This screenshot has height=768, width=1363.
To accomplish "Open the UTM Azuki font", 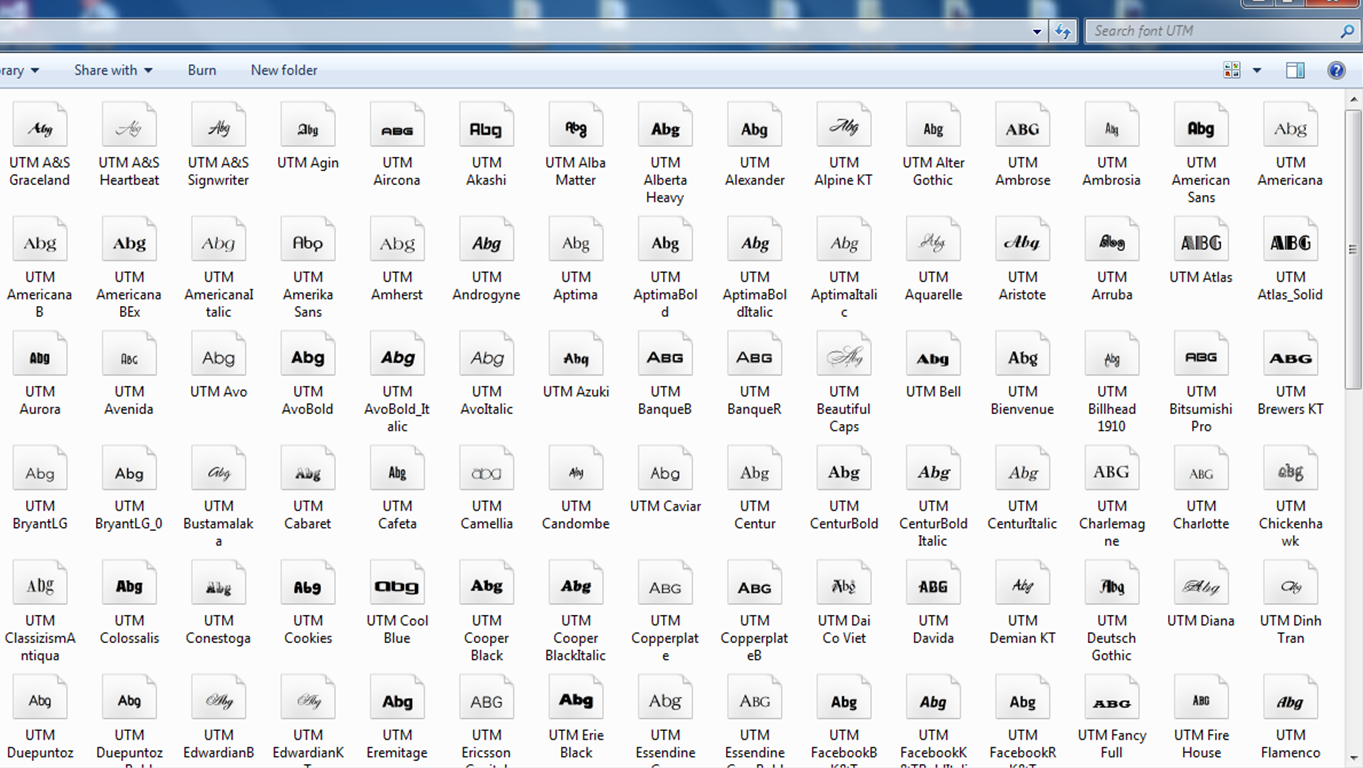I will coord(575,370).
